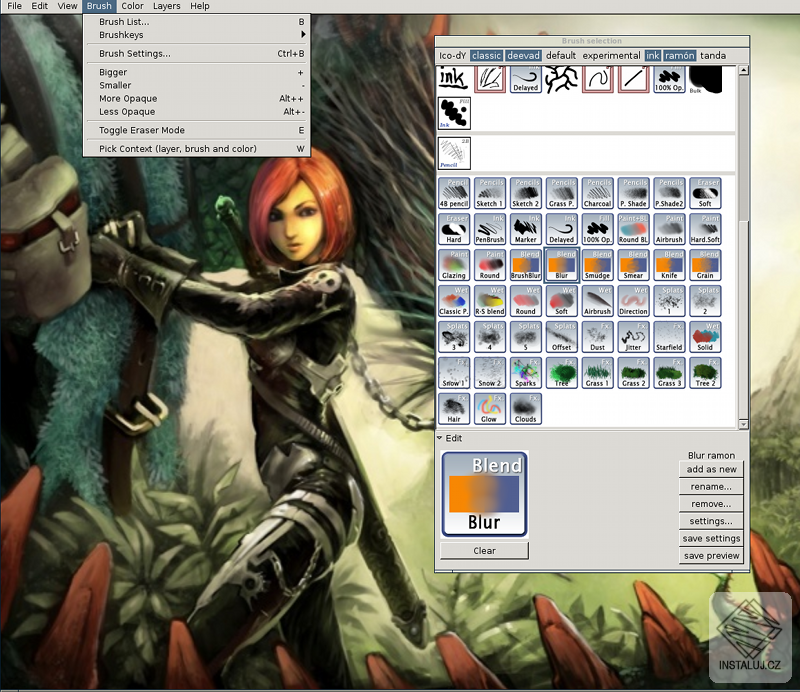Choose the PenBrush ink brush
The width and height of the screenshot is (800, 692).
tap(490, 229)
